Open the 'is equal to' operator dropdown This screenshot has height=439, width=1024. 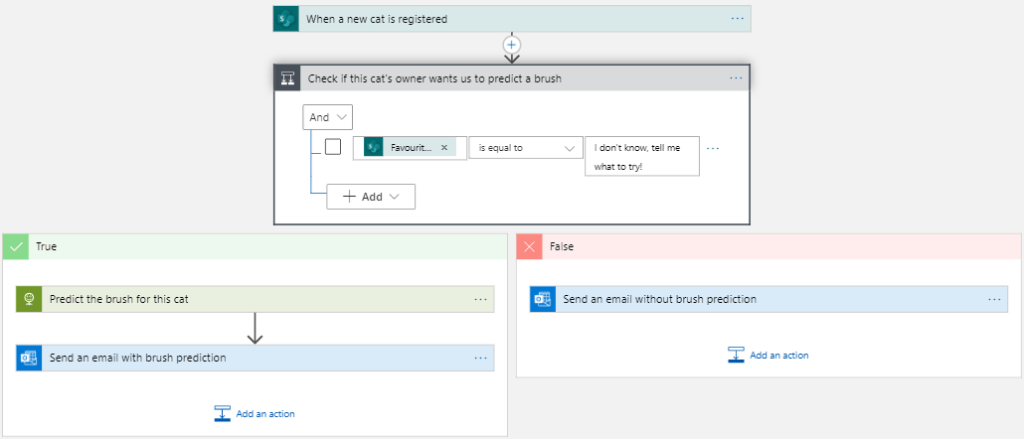(x=526, y=148)
